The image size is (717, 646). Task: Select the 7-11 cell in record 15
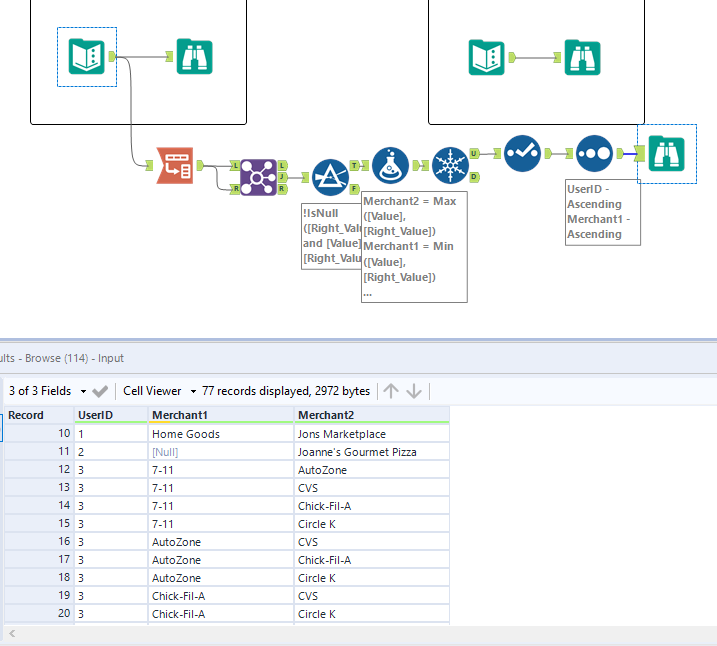coord(221,524)
